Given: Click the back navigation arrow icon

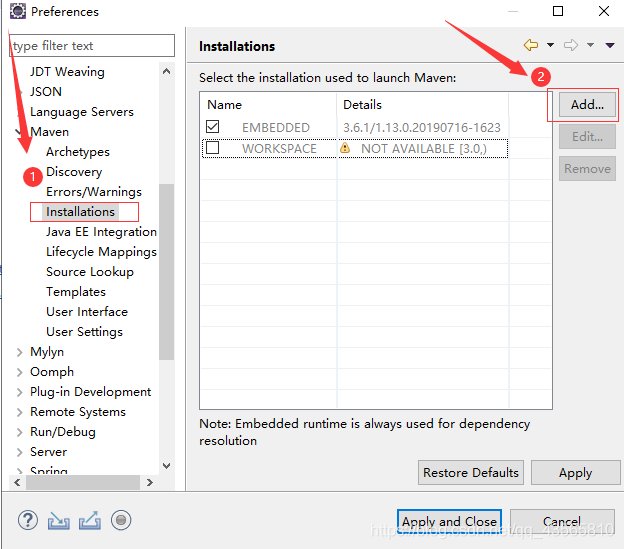Looking at the screenshot, I should (531, 45).
